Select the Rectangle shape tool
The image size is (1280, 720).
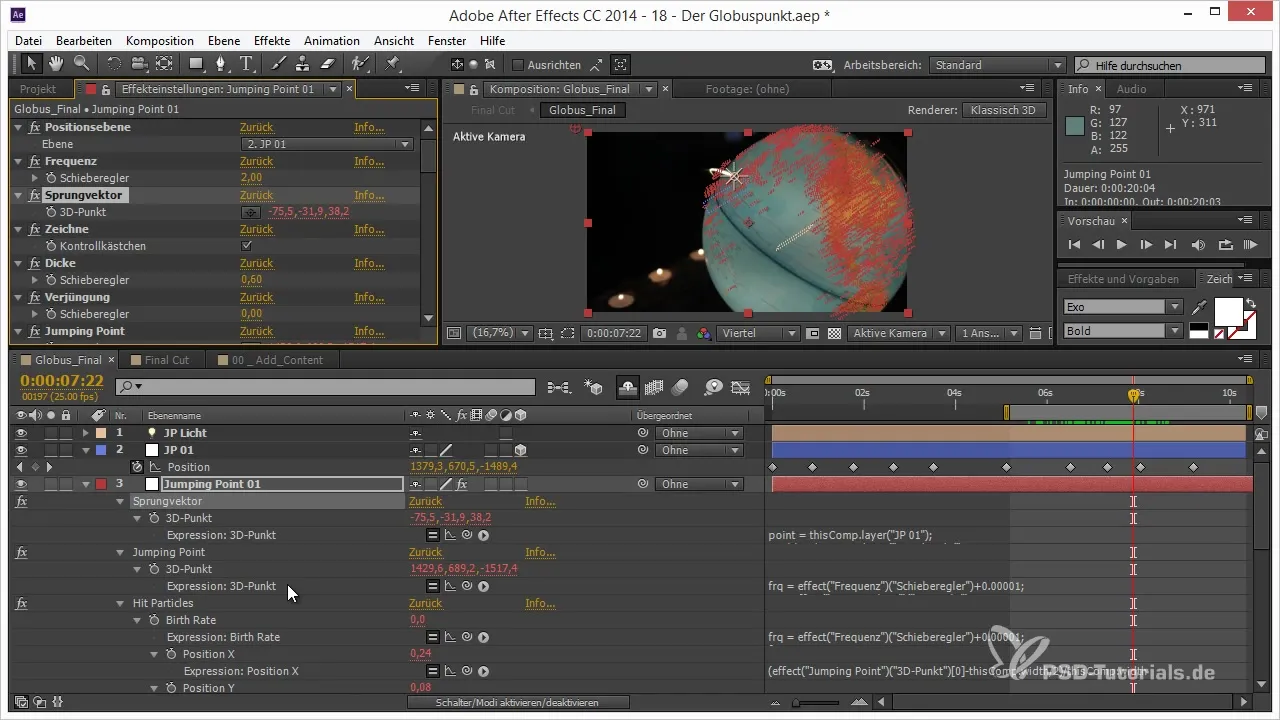(x=196, y=64)
